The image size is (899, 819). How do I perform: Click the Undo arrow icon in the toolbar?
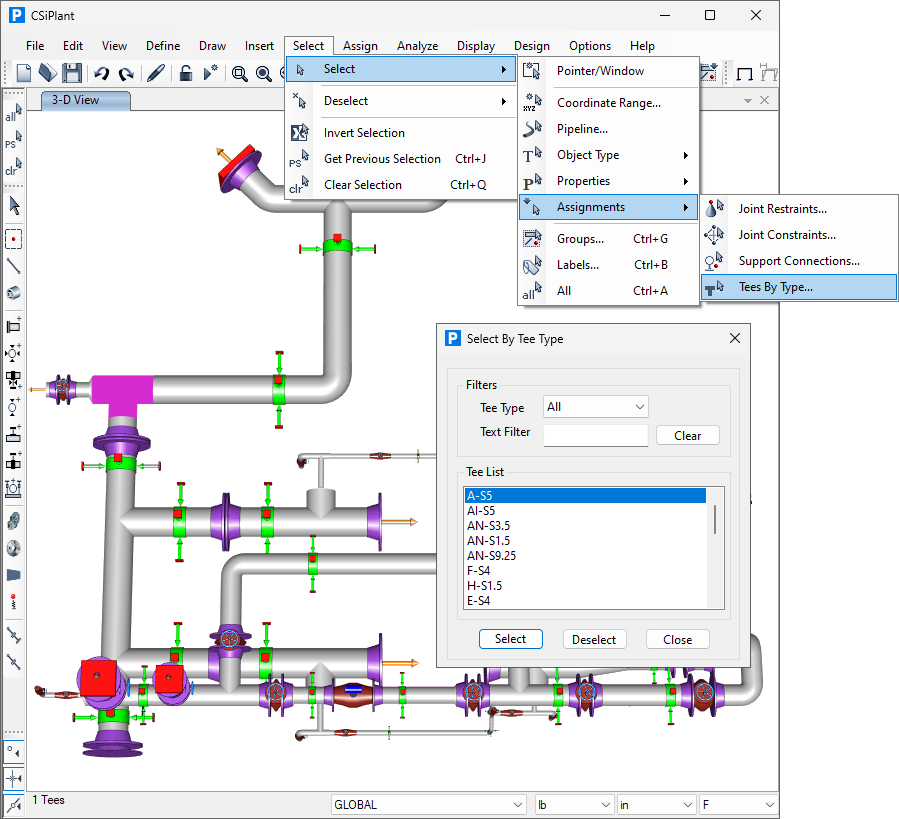pos(100,73)
